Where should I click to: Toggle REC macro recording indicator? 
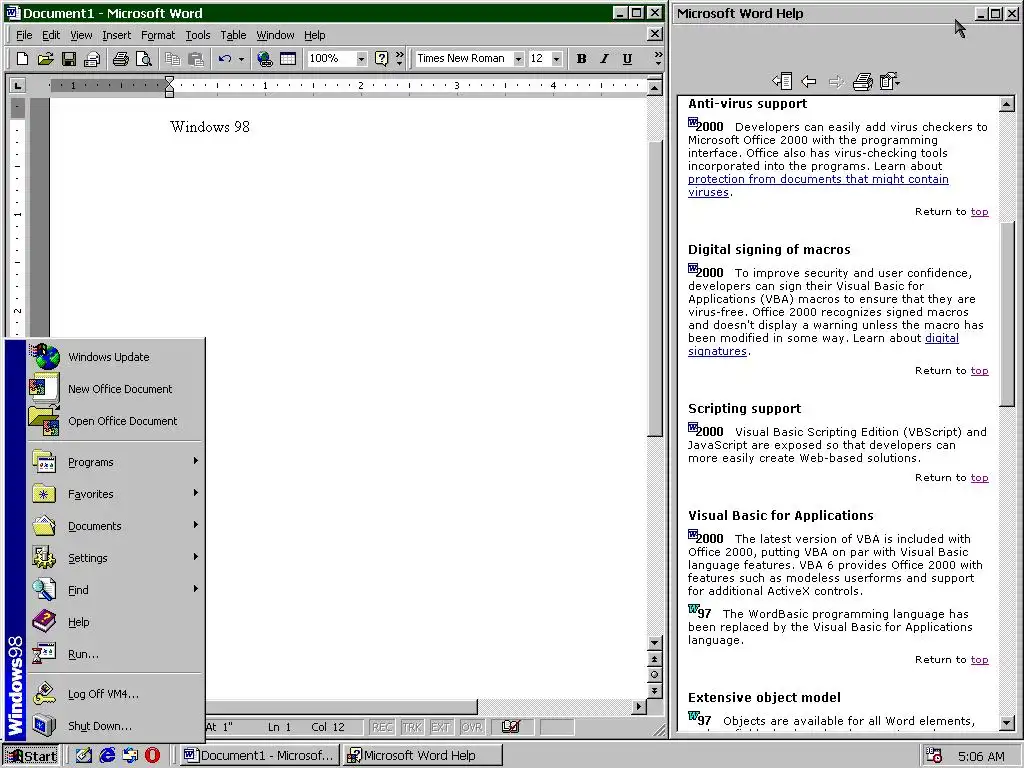pos(382,727)
